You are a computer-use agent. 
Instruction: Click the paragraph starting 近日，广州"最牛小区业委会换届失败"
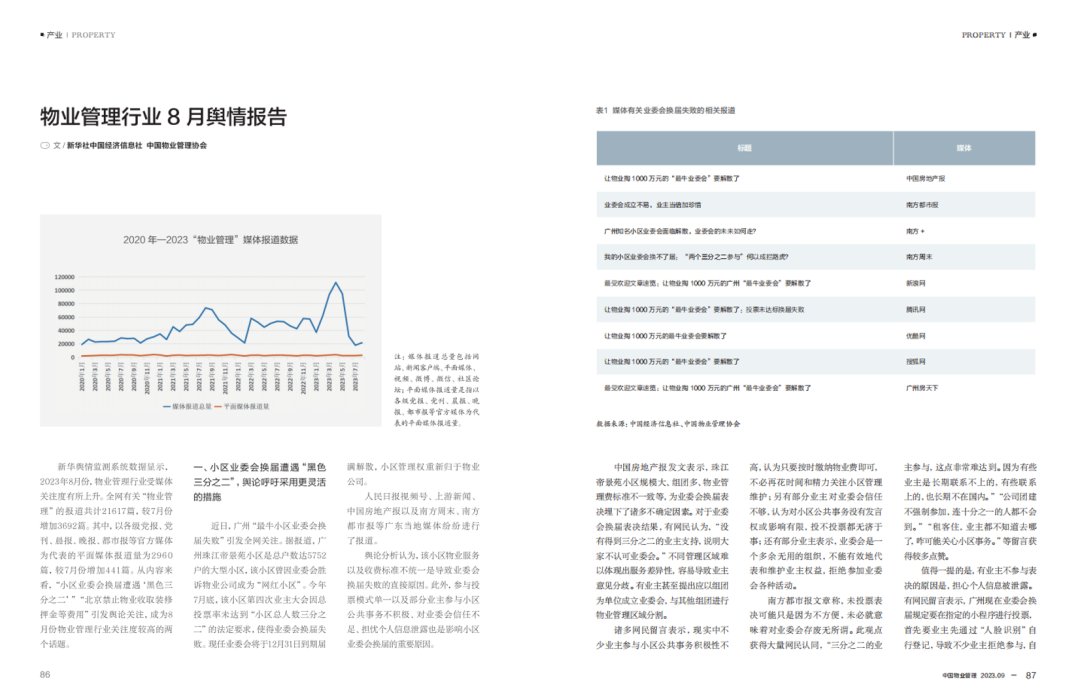260,585
